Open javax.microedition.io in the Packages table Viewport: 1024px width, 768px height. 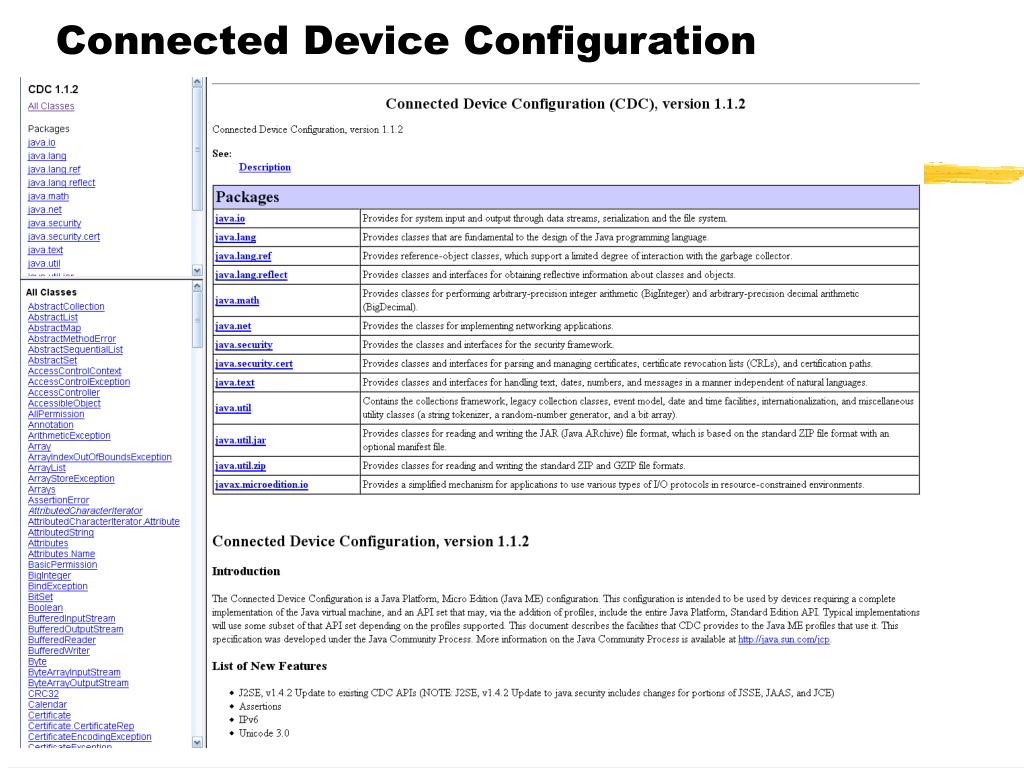(x=261, y=485)
